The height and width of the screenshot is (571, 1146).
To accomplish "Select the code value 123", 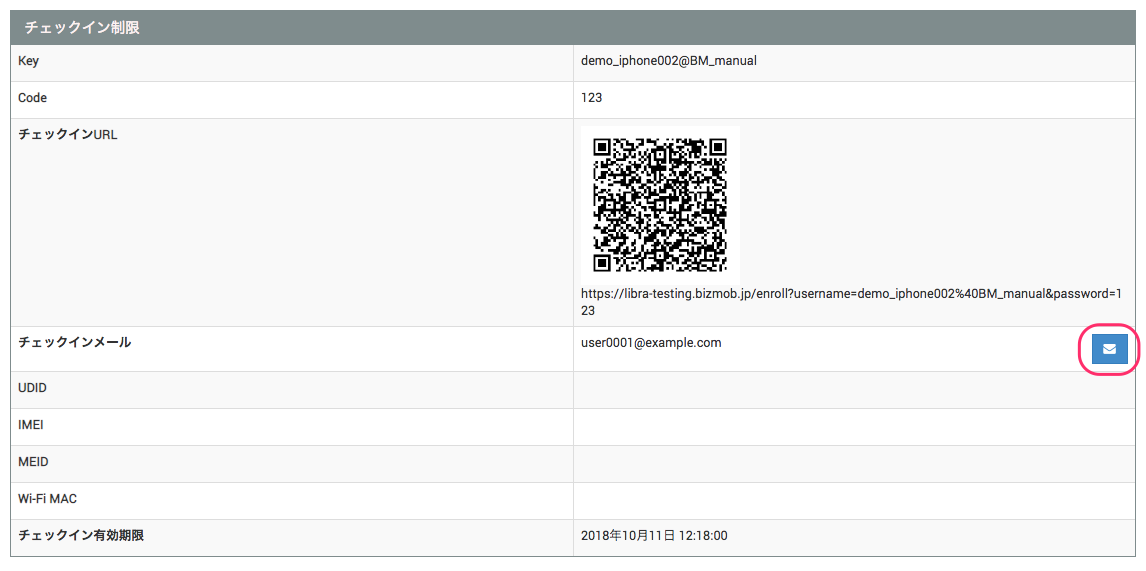I will (591, 98).
